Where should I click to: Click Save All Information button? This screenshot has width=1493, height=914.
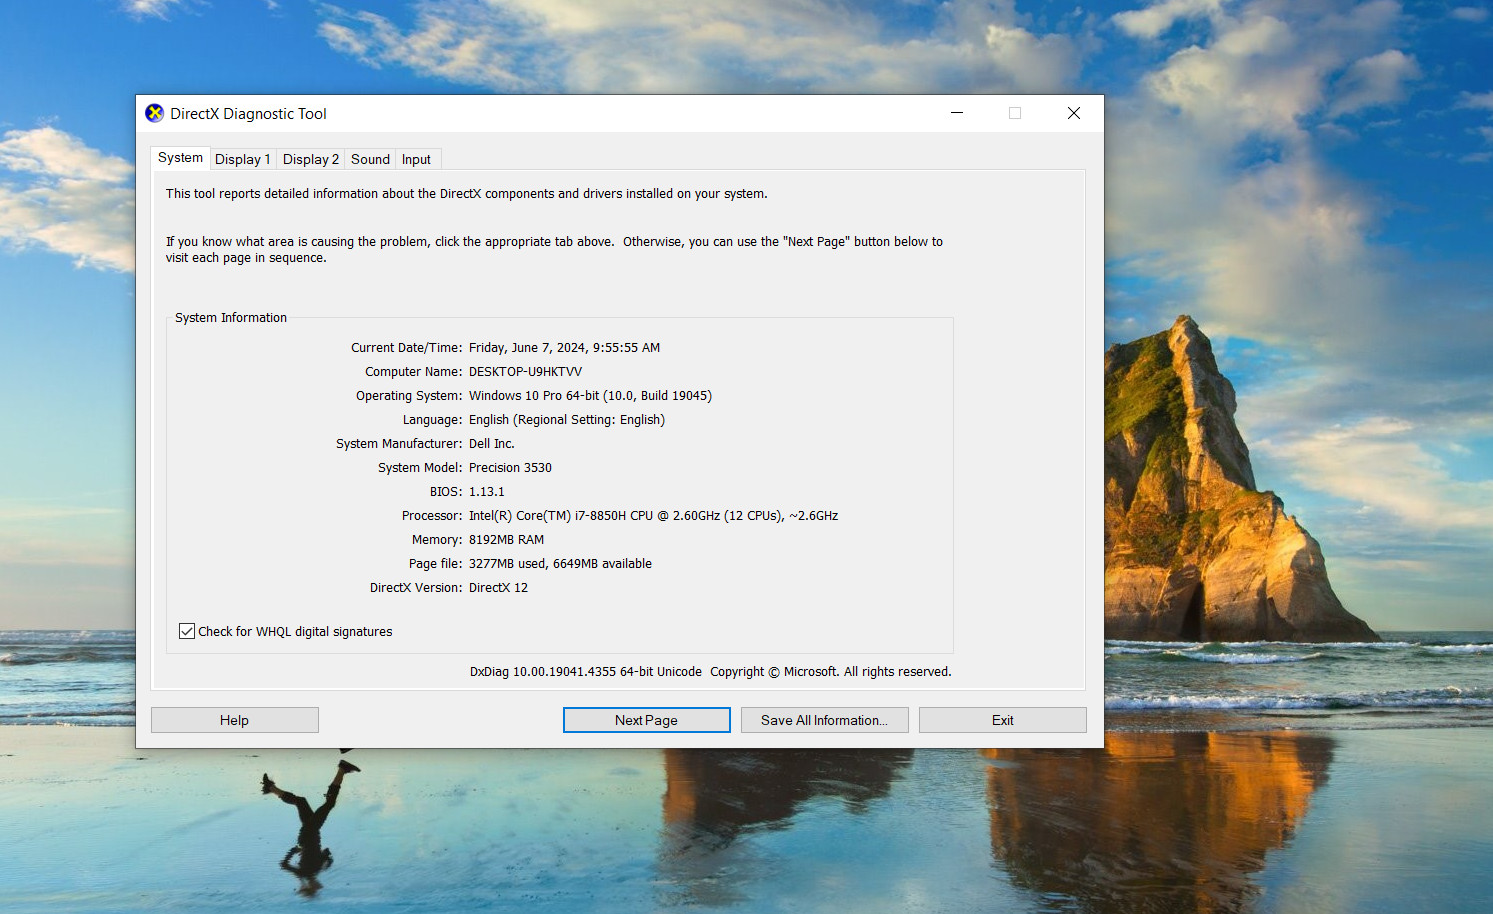[824, 720]
